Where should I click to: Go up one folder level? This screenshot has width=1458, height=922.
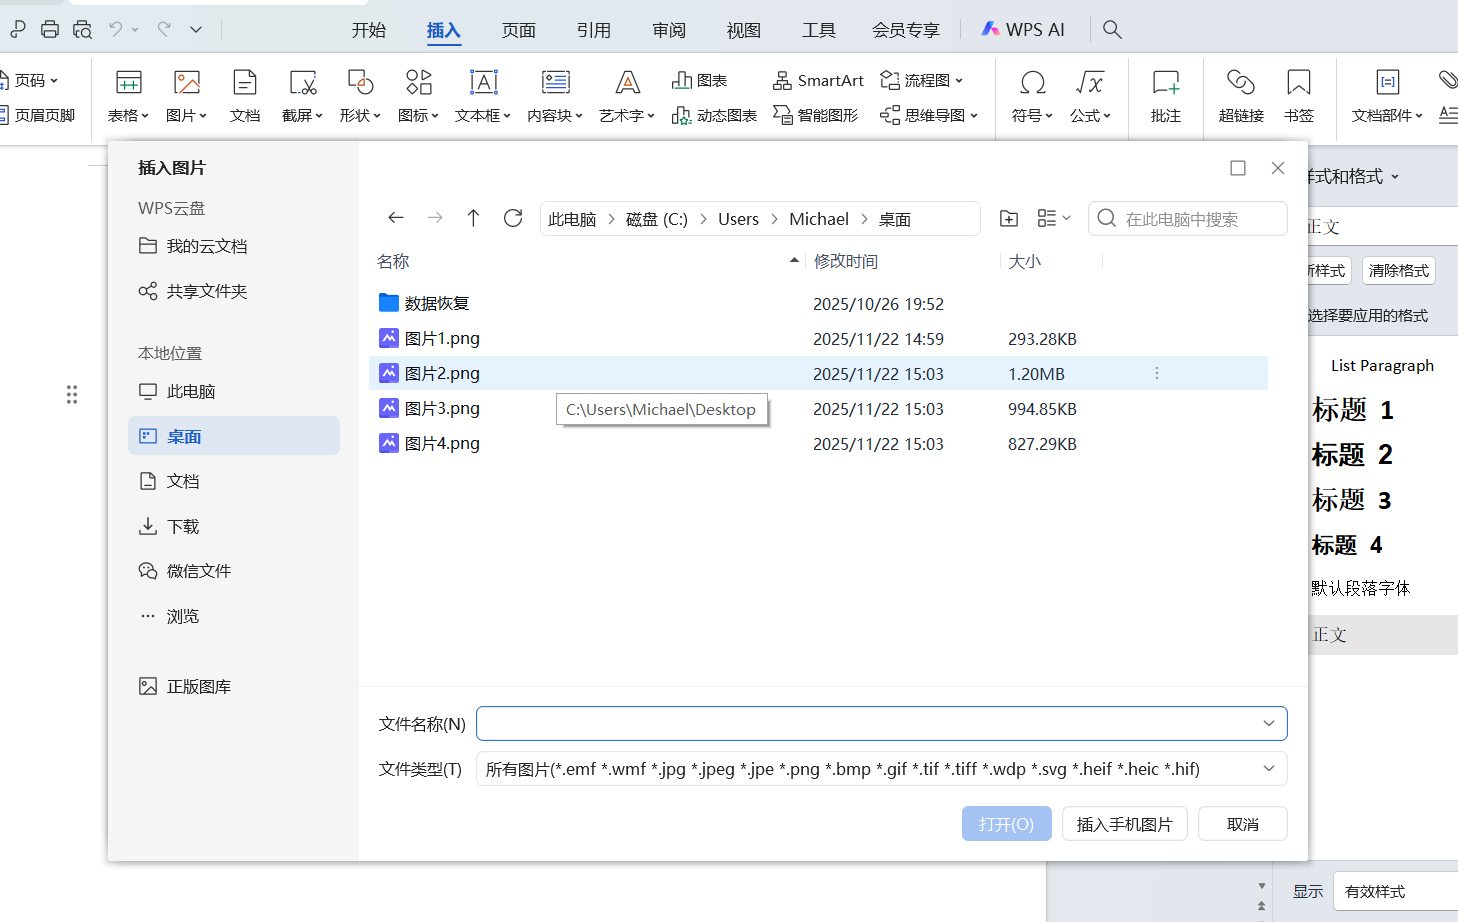tap(473, 218)
